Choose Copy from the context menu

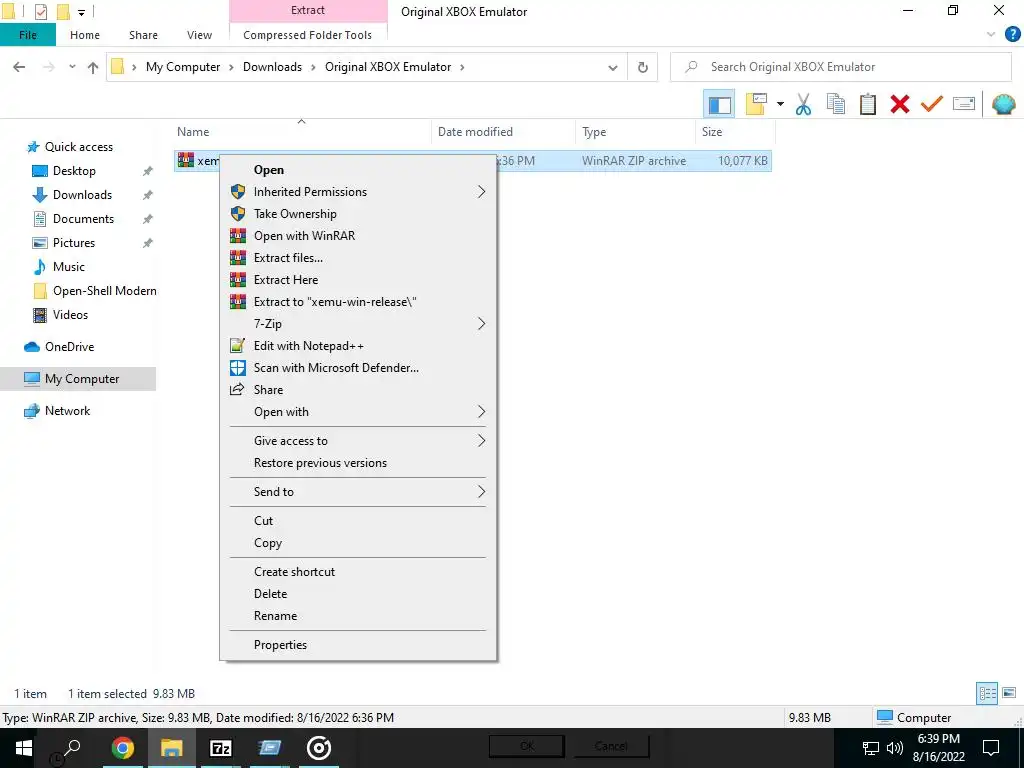click(358, 543)
